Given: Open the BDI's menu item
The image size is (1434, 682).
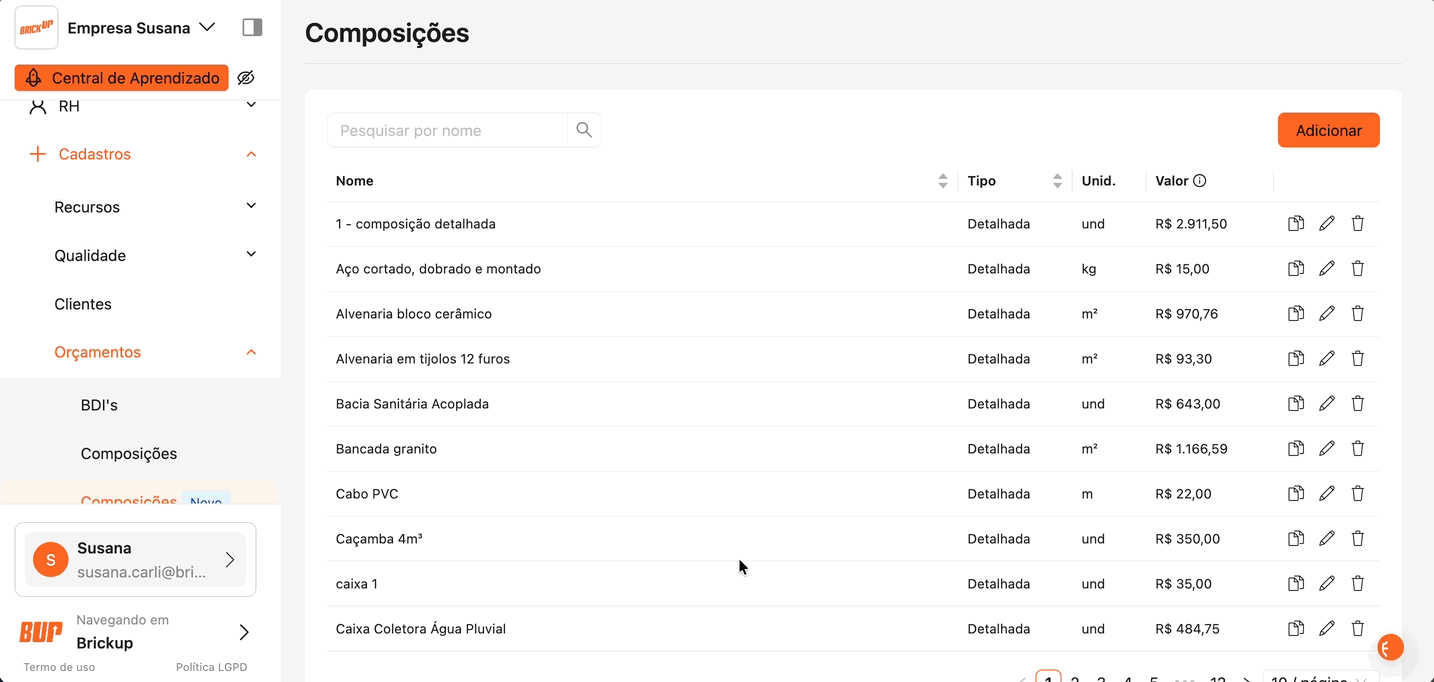Looking at the screenshot, I should [x=99, y=405].
